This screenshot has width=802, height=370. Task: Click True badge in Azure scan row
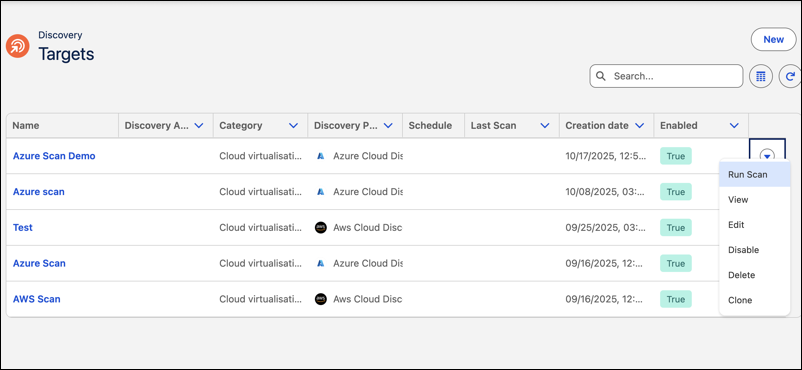[x=676, y=192]
